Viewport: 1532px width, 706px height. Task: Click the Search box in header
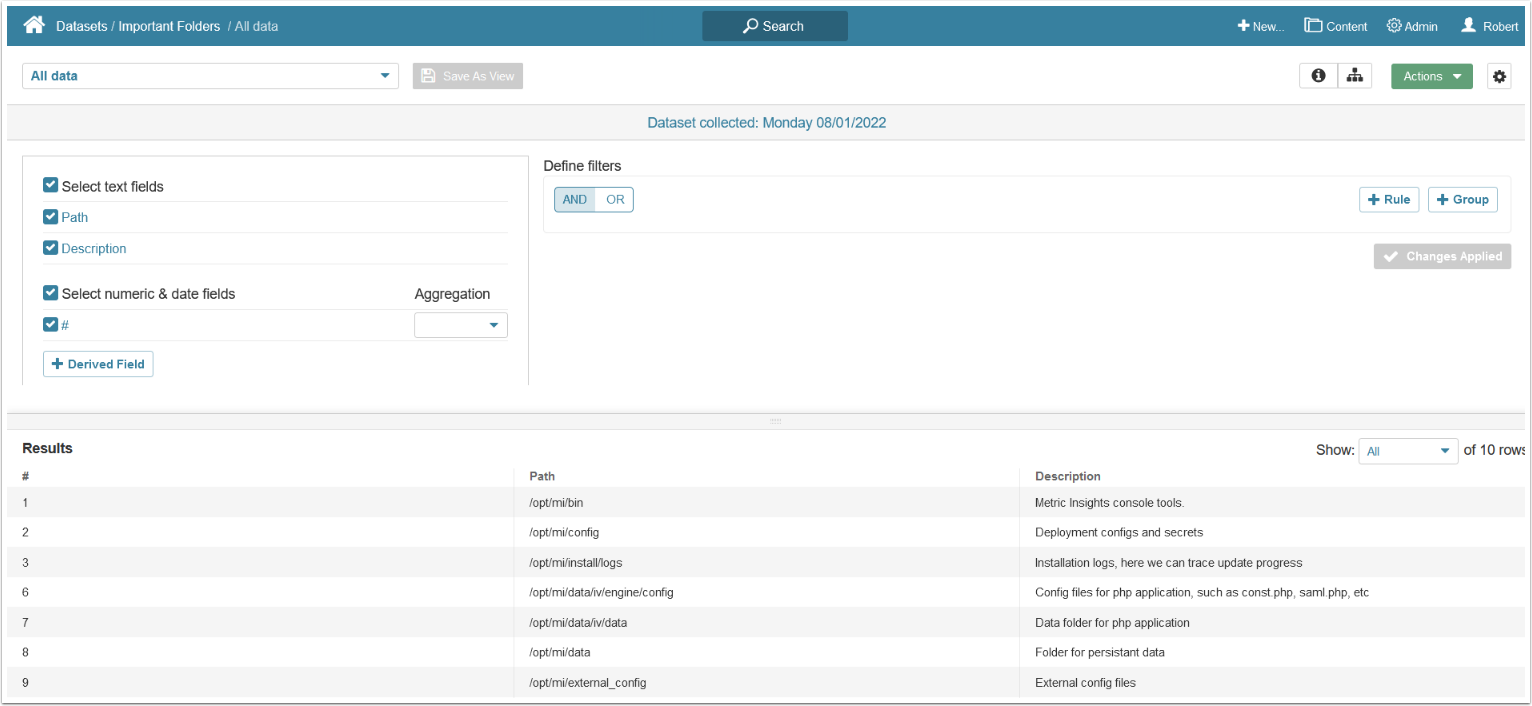(x=774, y=26)
